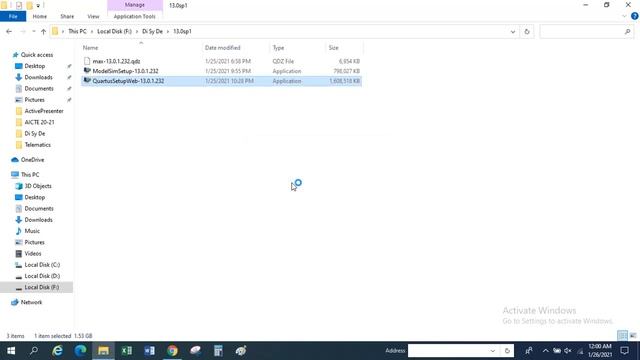Select the ModelSimSetup-13.0.1.232 application
Screen dimensions: 640x360
[125, 71]
